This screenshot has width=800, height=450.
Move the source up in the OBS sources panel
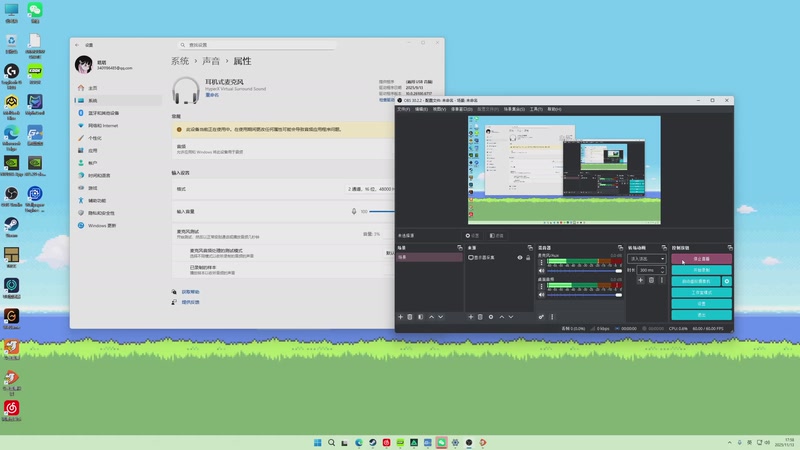click(502, 317)
